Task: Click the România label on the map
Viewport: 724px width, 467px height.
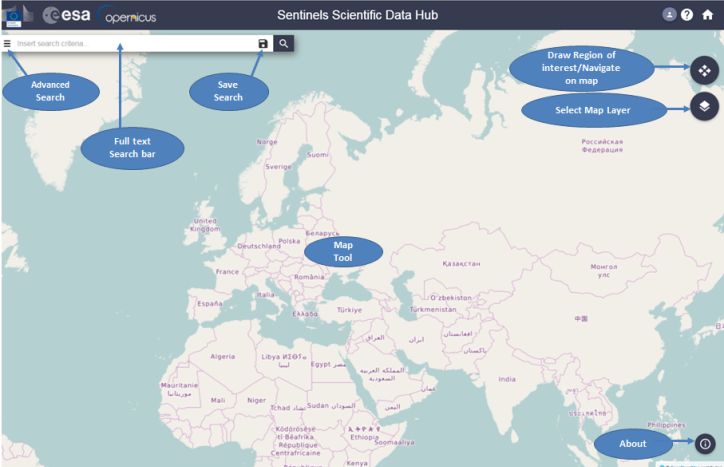Action: pyautogui.click(x=309, y=277)
